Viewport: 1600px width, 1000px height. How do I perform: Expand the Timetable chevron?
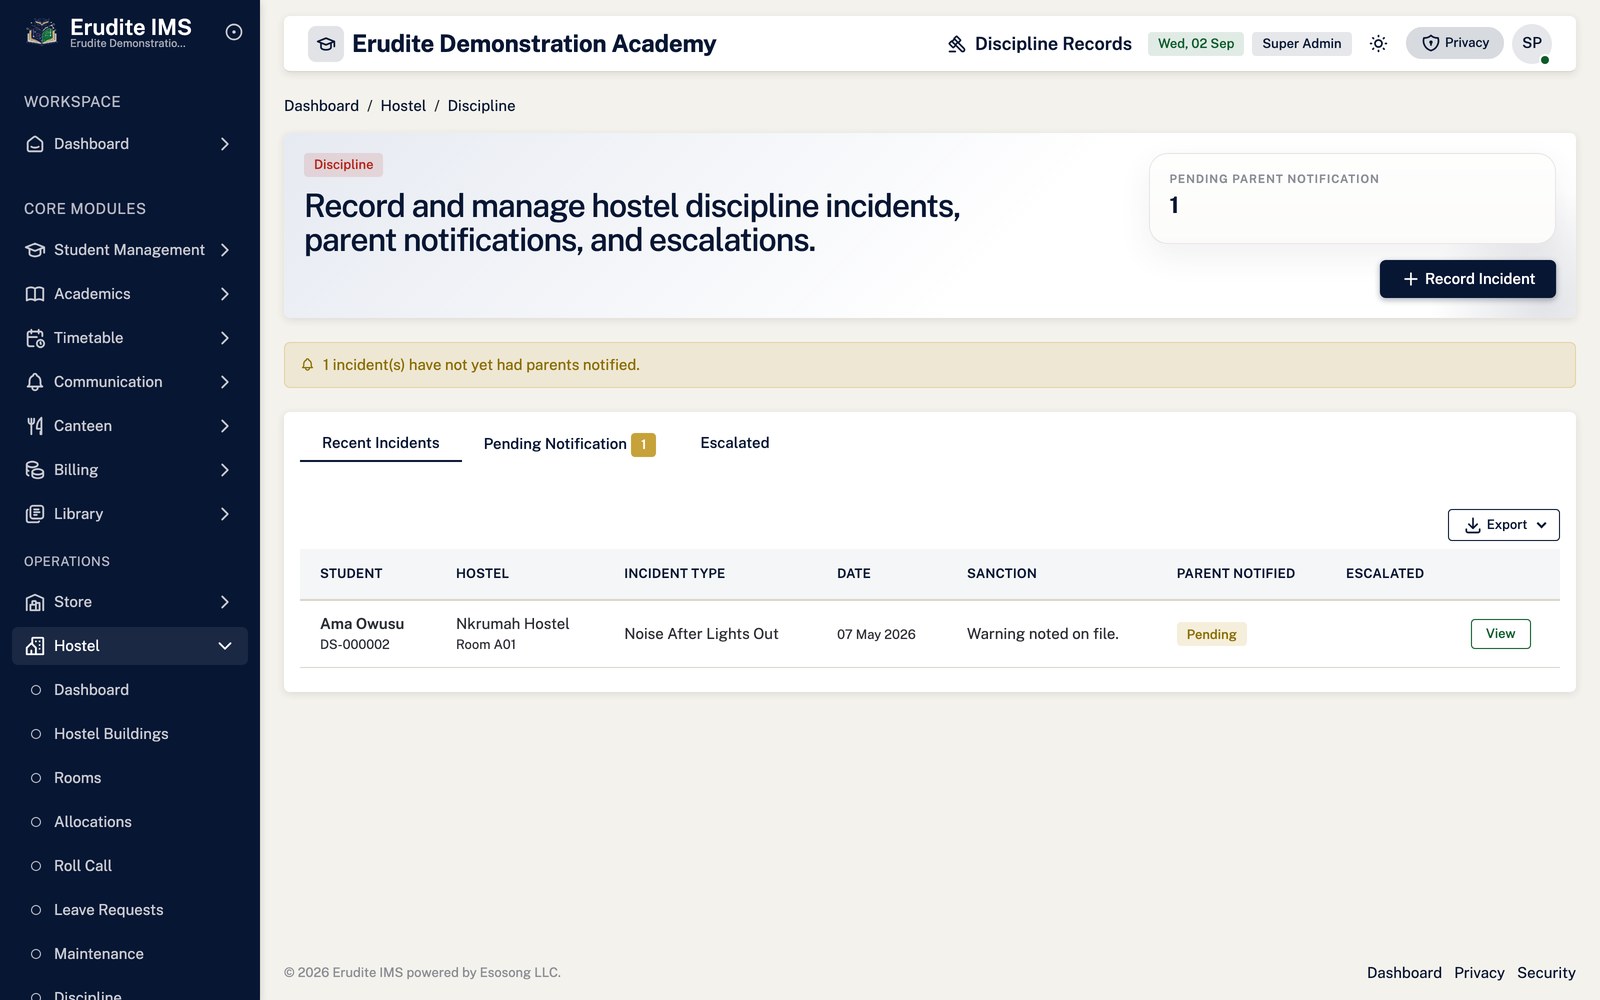pos(225,338)
